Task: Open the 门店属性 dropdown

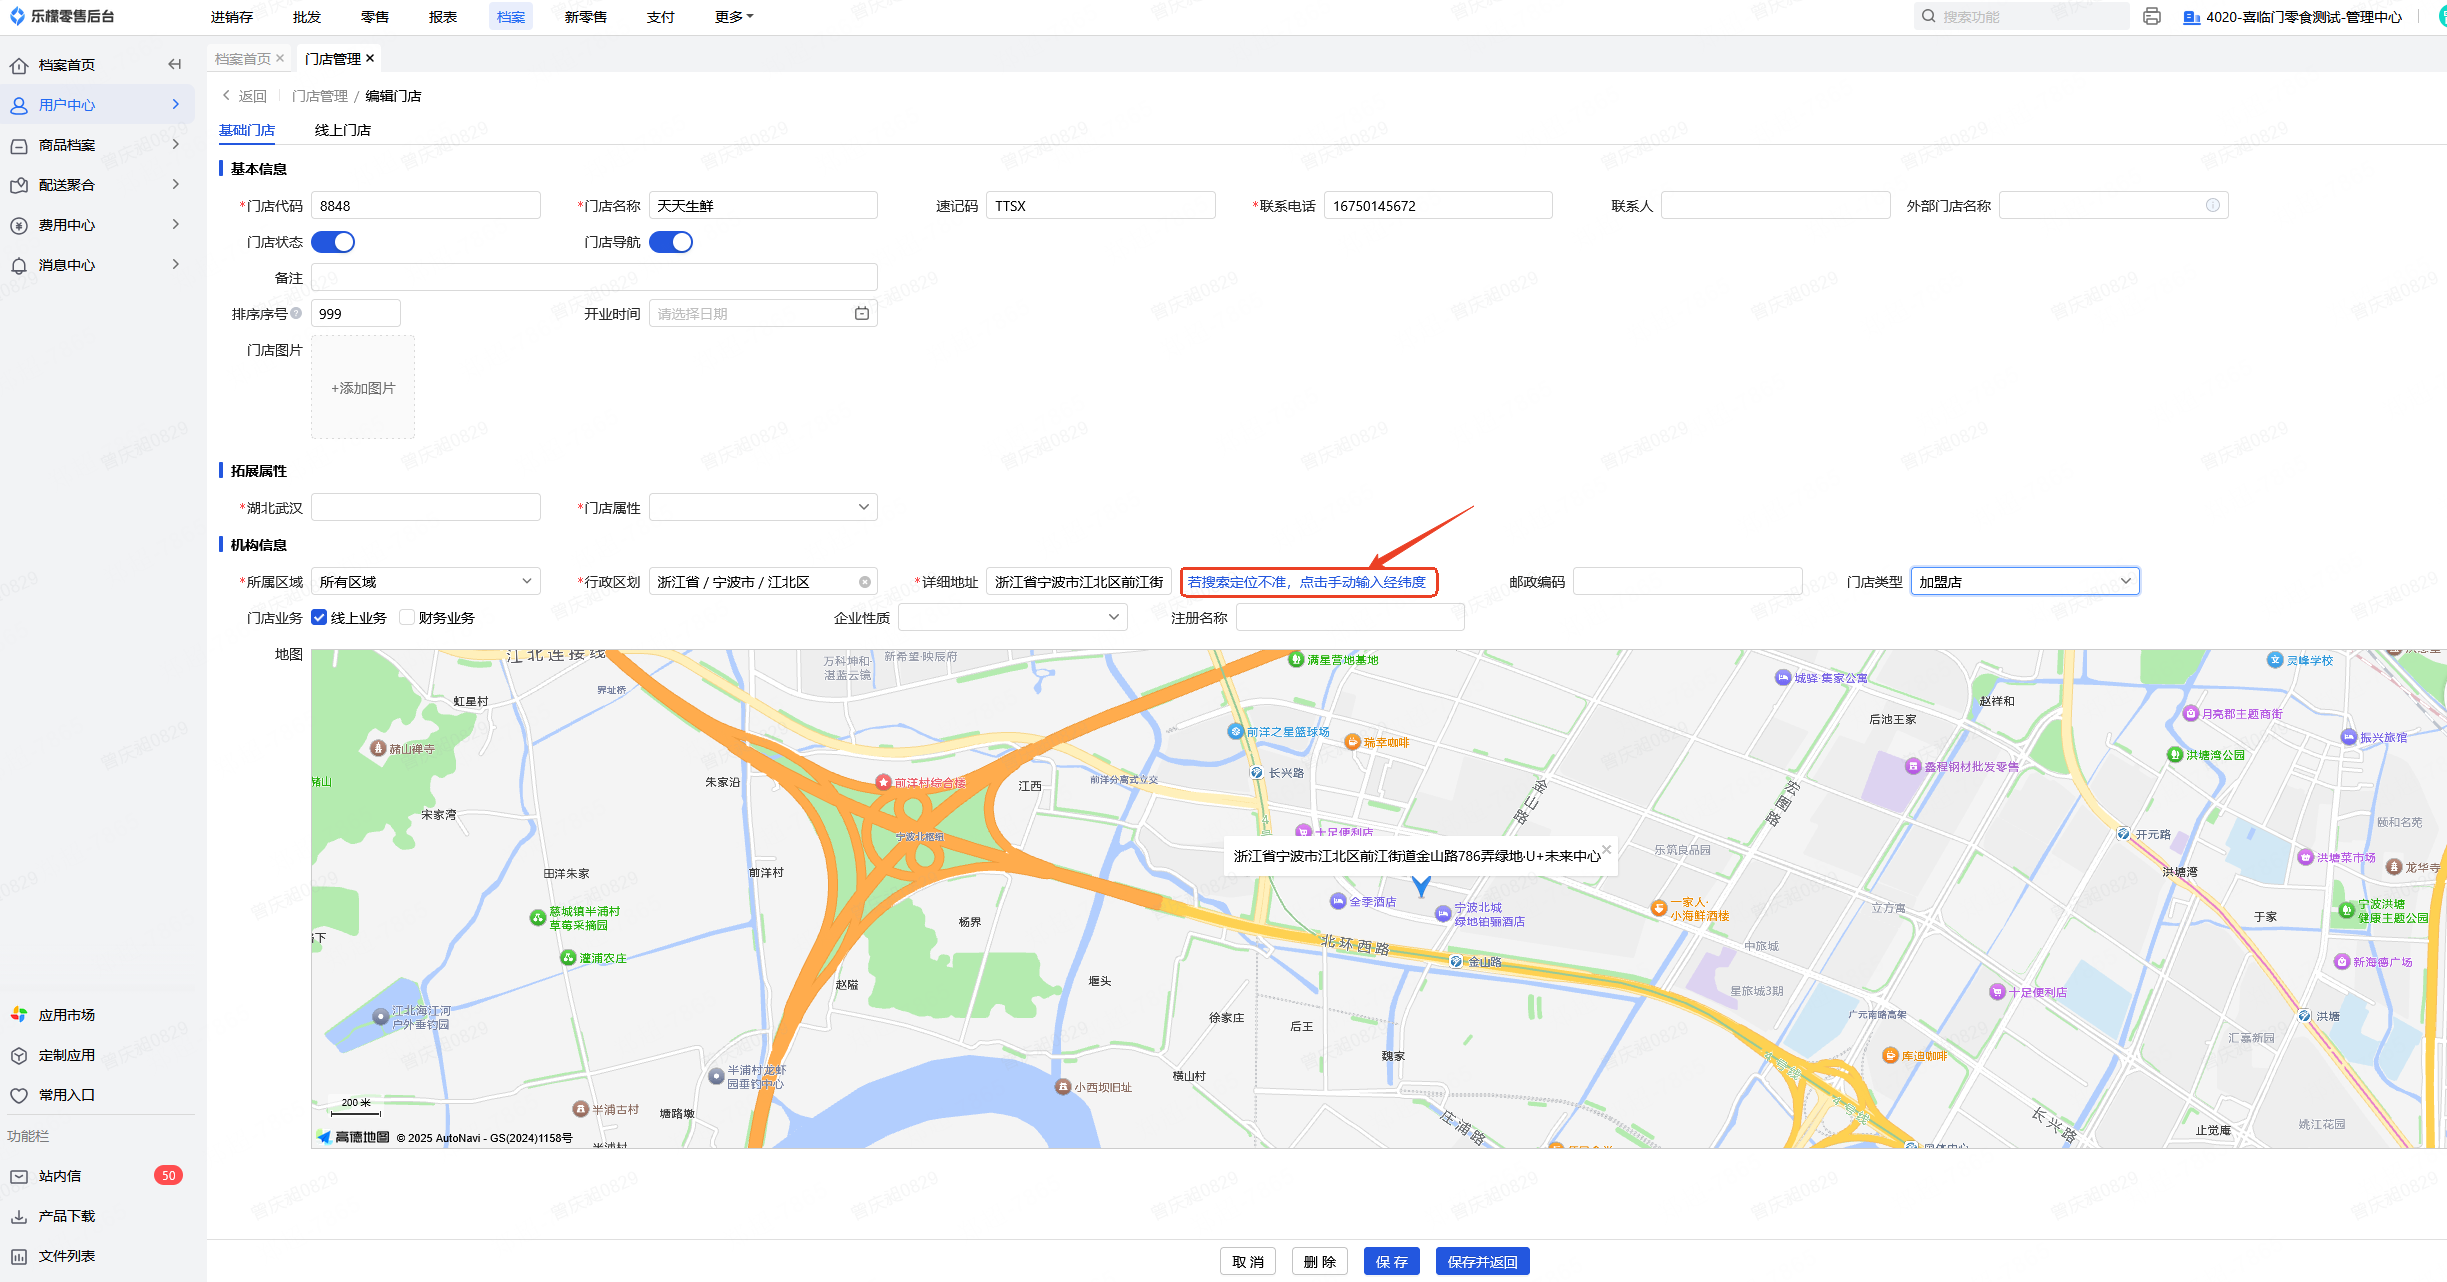Action: (763, 508)
